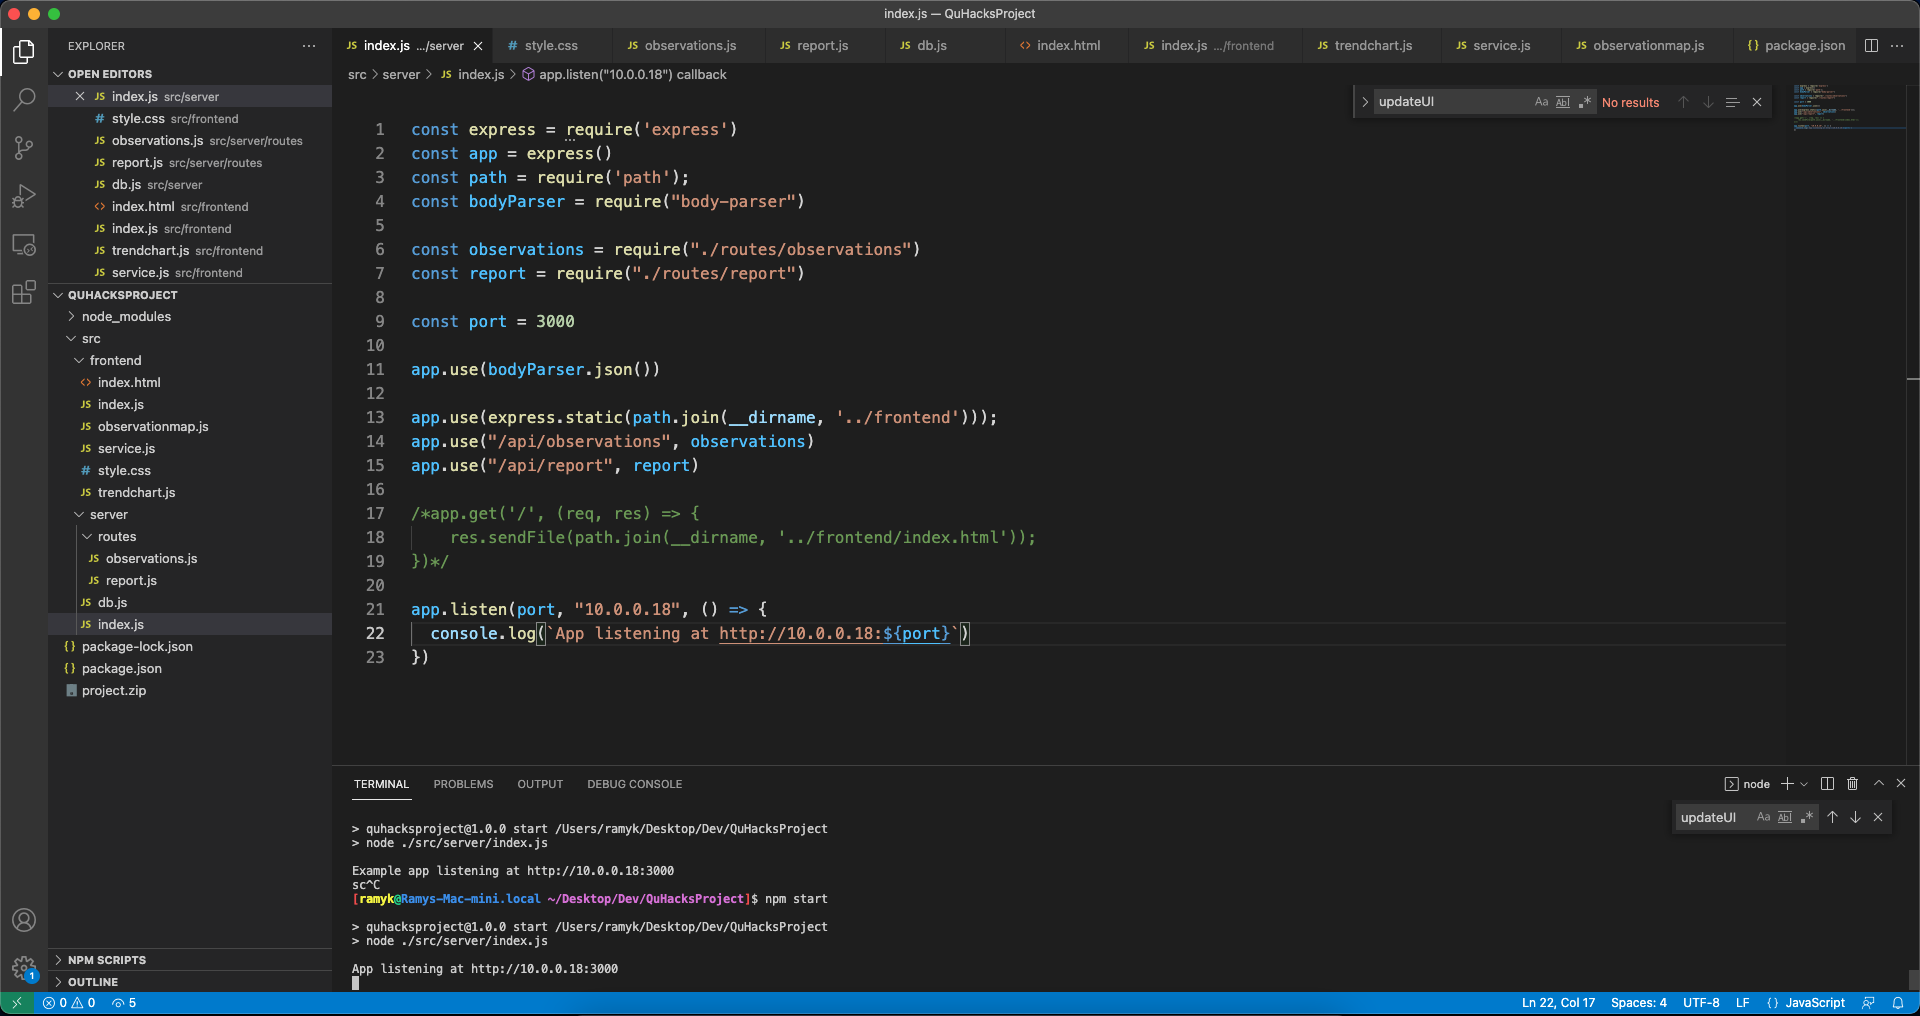This screenshot has height=1016, width=1920.
Task: Open the Run and Debug view
Action: [24, 196]
